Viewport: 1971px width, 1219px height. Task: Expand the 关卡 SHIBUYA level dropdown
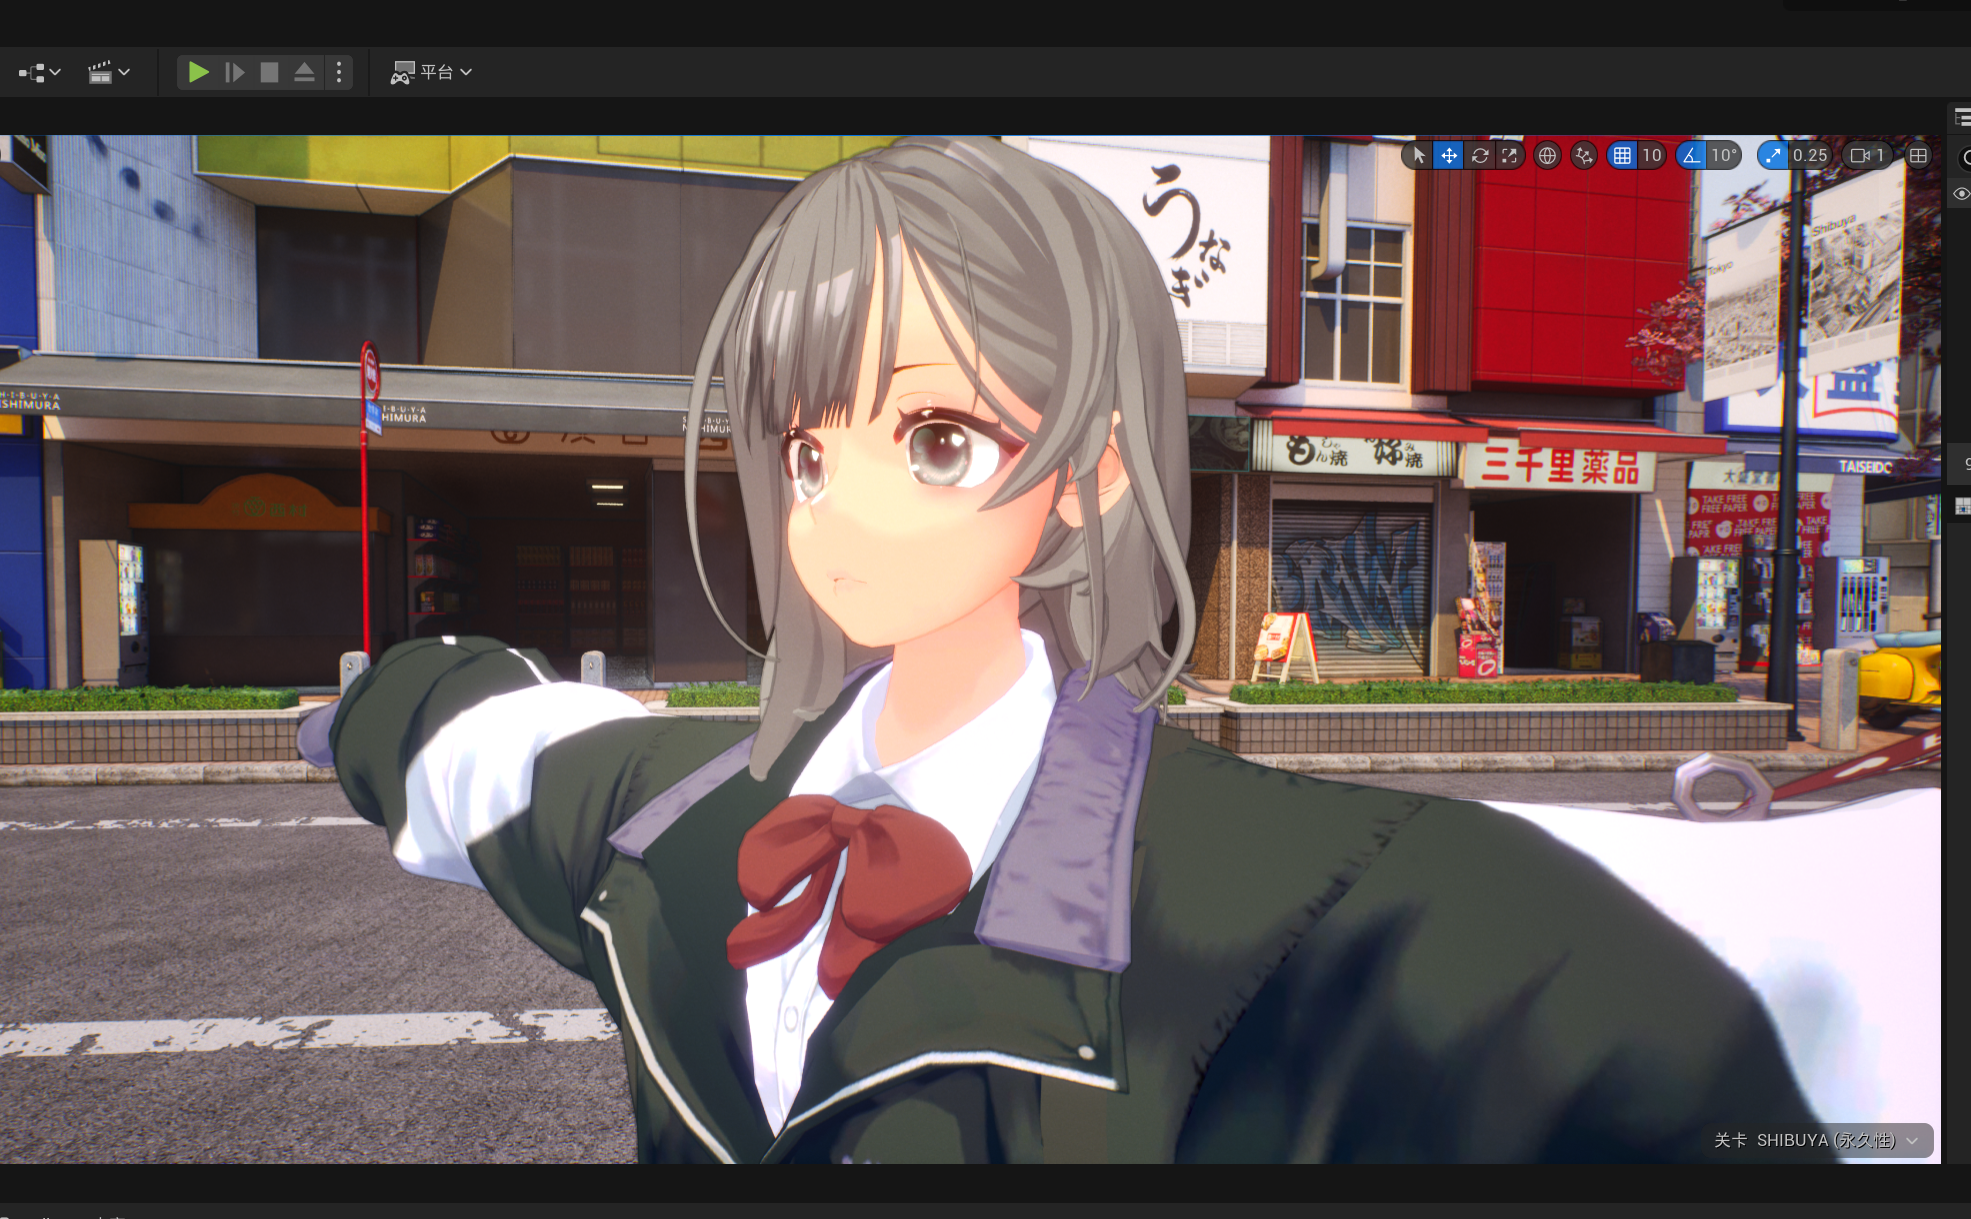(1912, 1140)
